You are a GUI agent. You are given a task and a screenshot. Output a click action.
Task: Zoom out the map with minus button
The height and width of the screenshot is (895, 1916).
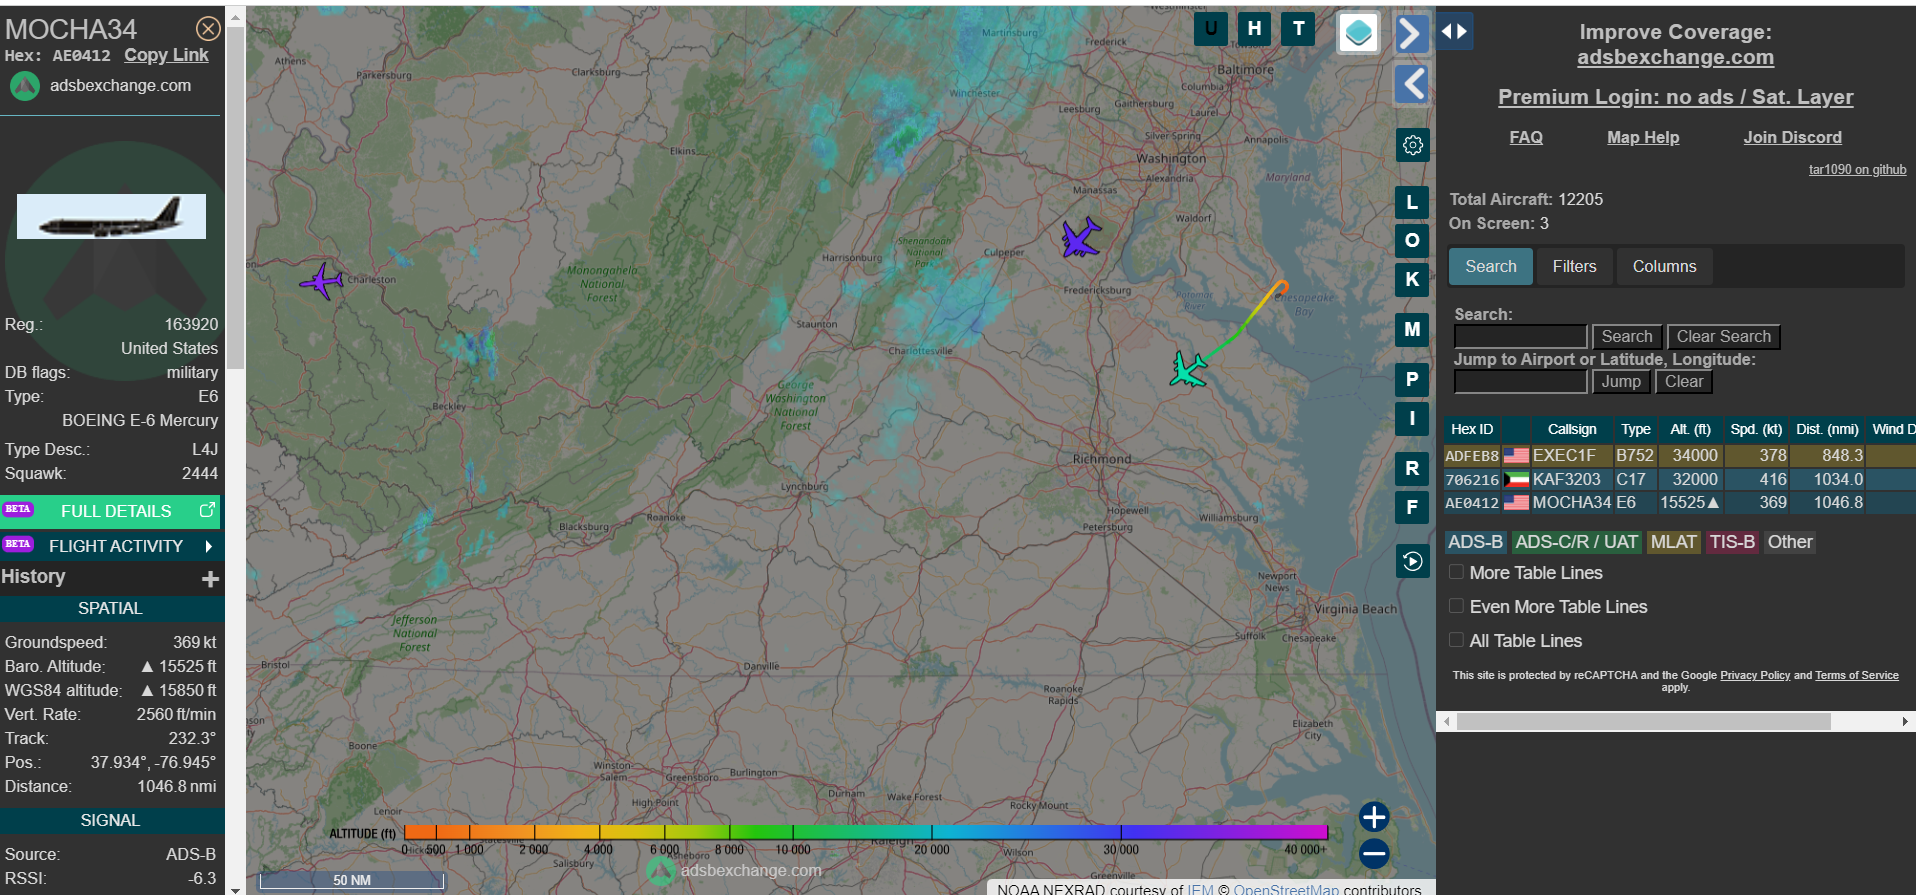tap(1374, 853)
